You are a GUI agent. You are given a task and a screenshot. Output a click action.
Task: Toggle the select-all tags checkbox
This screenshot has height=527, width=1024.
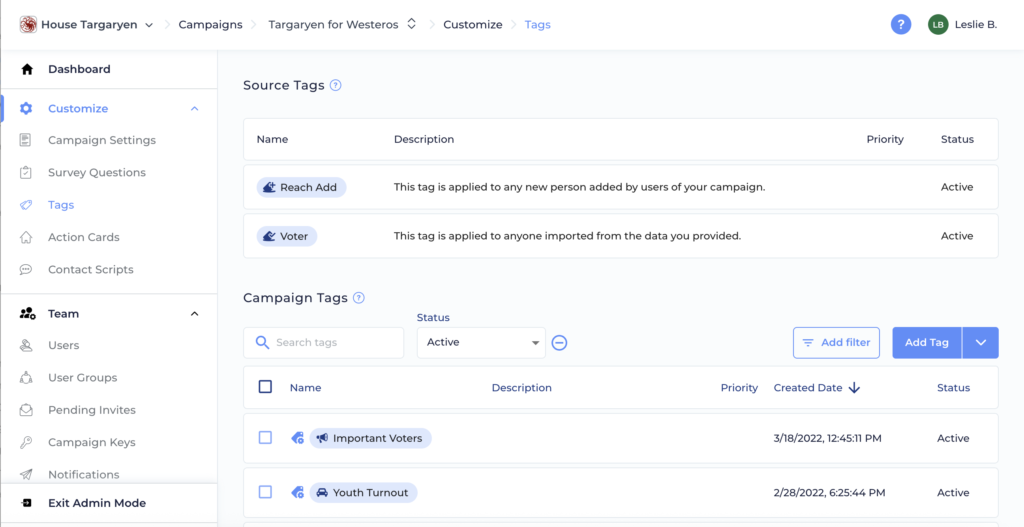coord(265,387)
